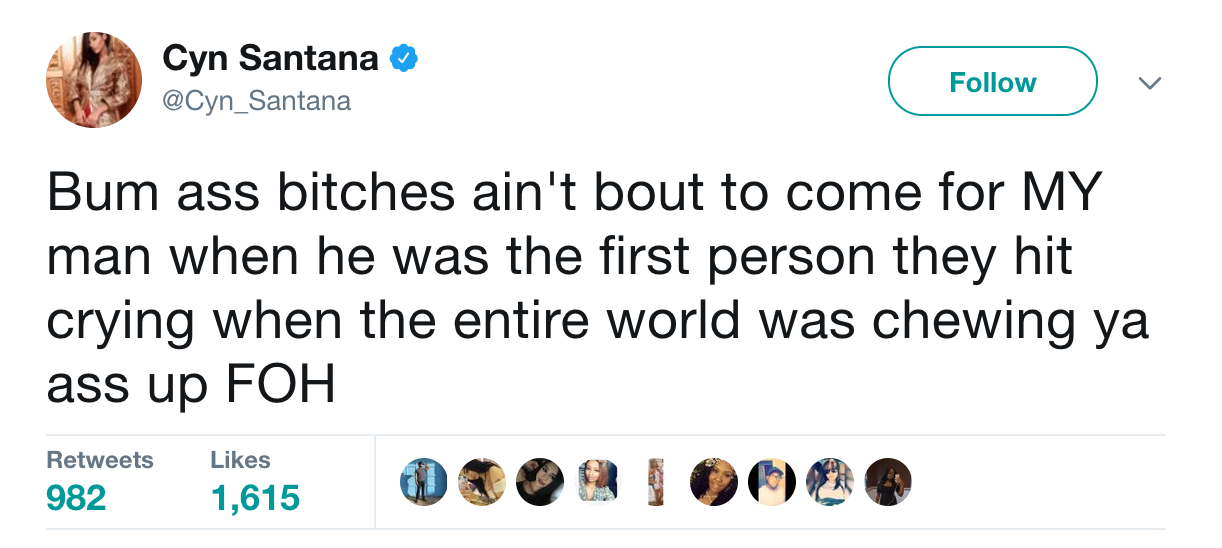Viewport: 1222px width, 548px height.
Task: Open the Cyn Santana display name link
Action: (270, 60)
